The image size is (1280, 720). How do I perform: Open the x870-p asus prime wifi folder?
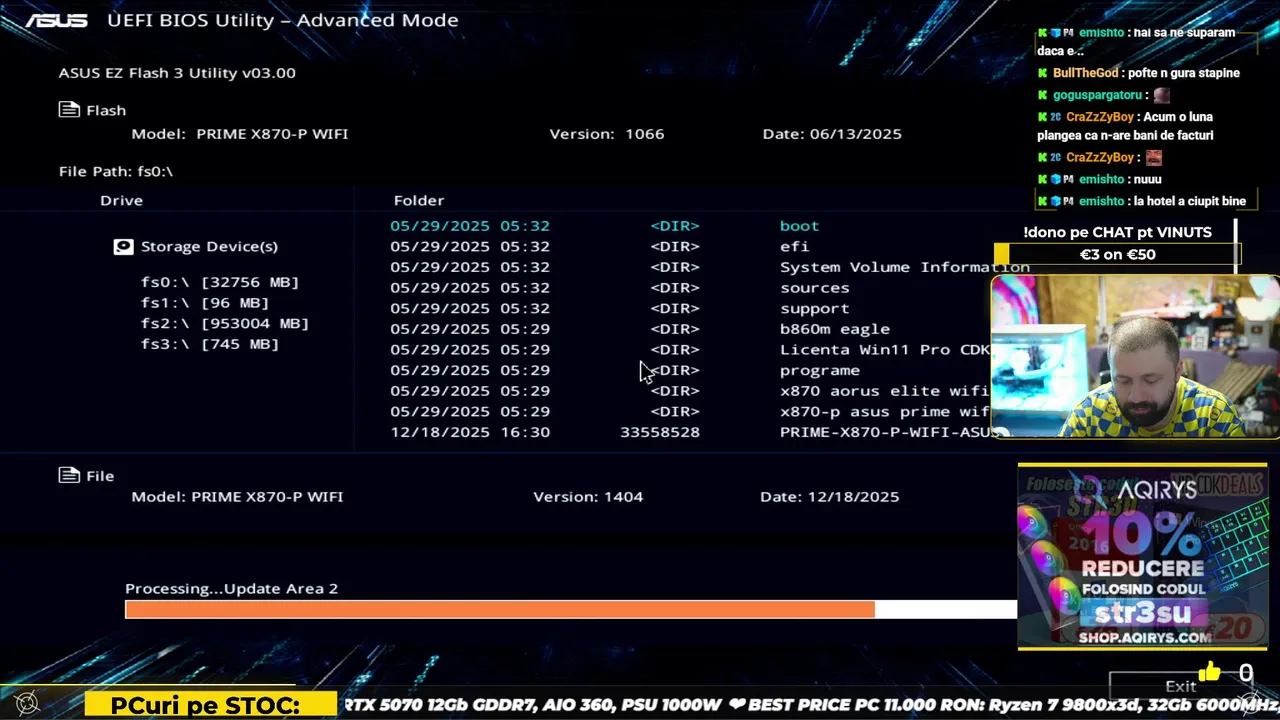pos(884,411)
